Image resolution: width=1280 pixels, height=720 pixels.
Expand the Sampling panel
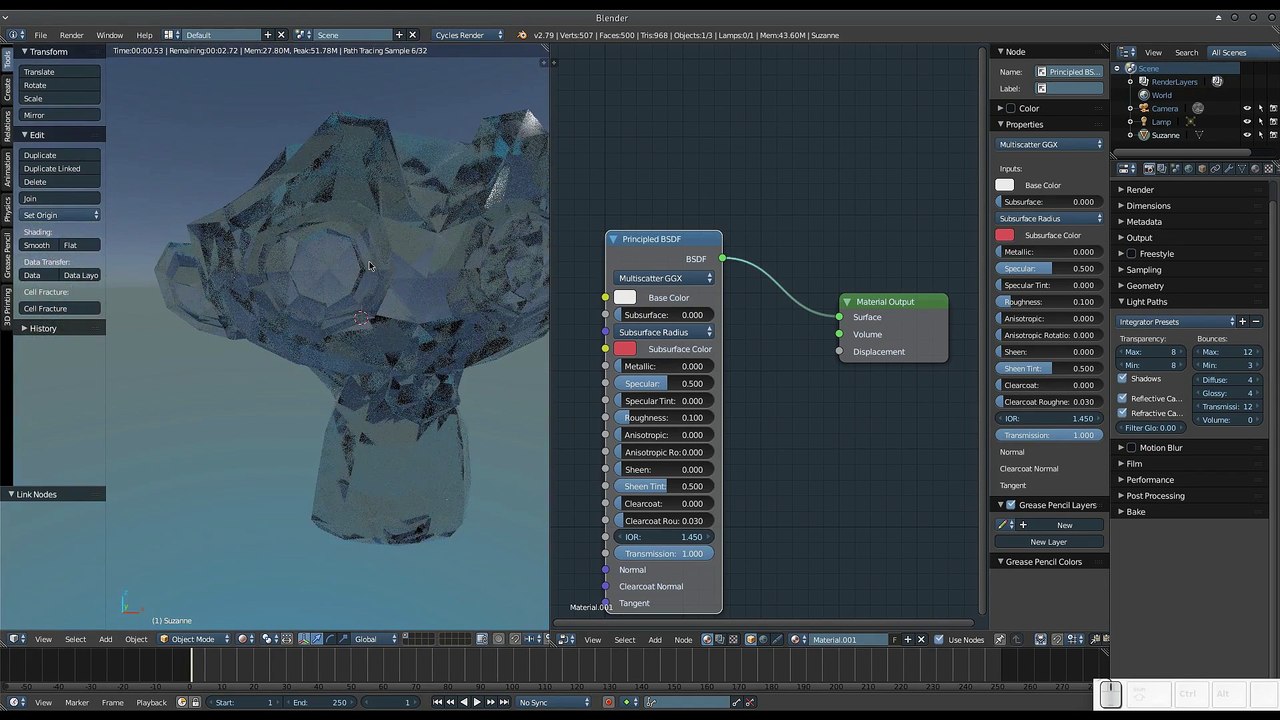[1143, 270]
